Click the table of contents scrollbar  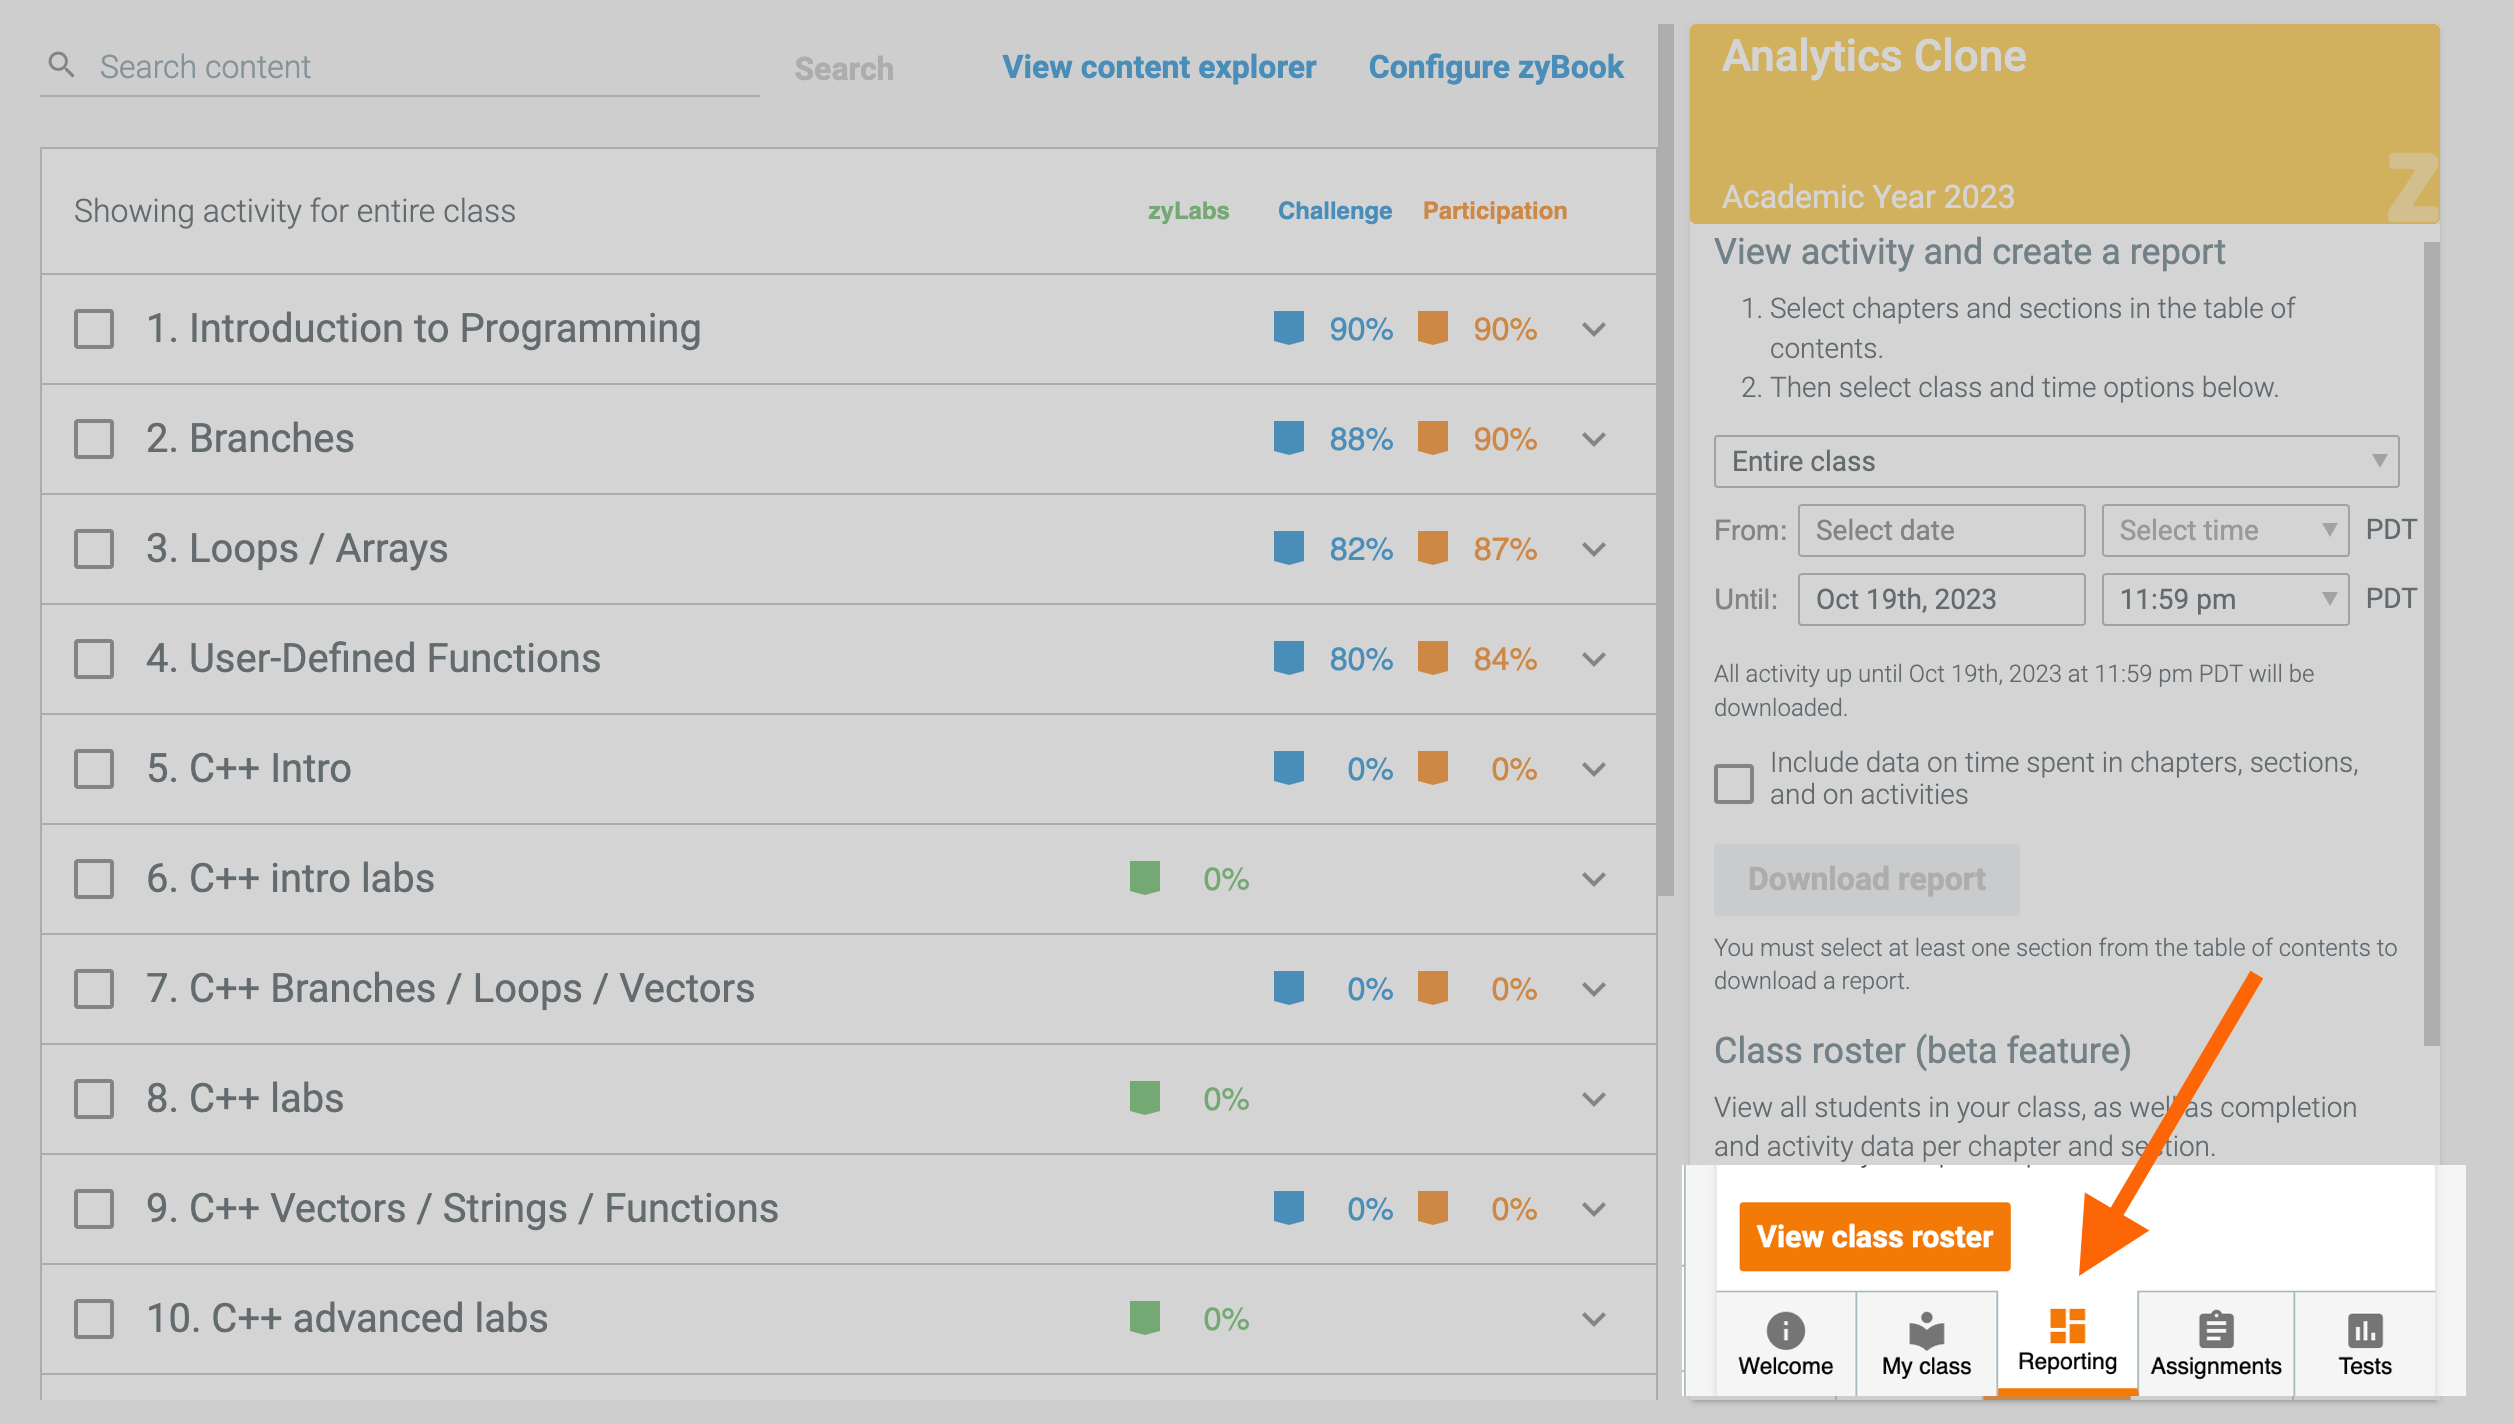pyautogui.click(x=1666, y=460)
